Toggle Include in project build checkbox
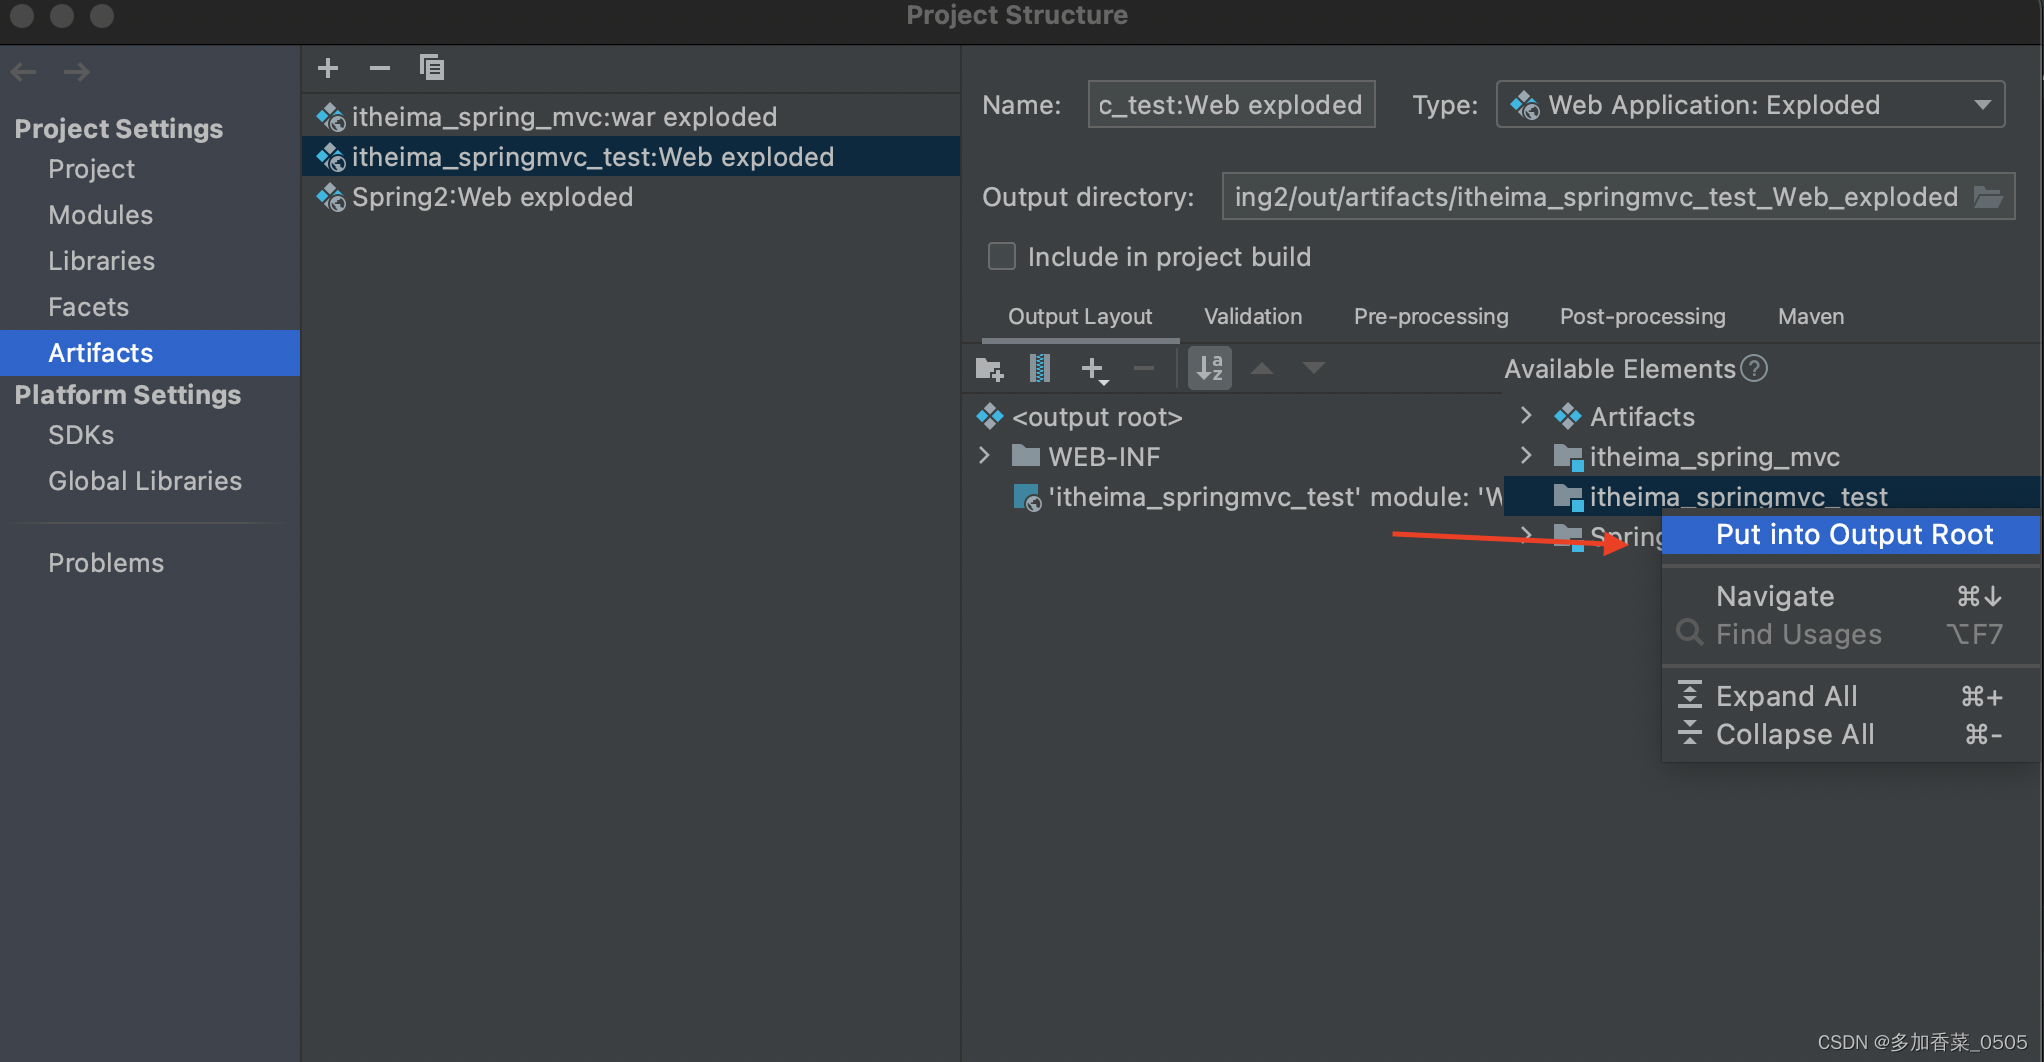This screenshot has height=1062, width=2044. 1002,257
